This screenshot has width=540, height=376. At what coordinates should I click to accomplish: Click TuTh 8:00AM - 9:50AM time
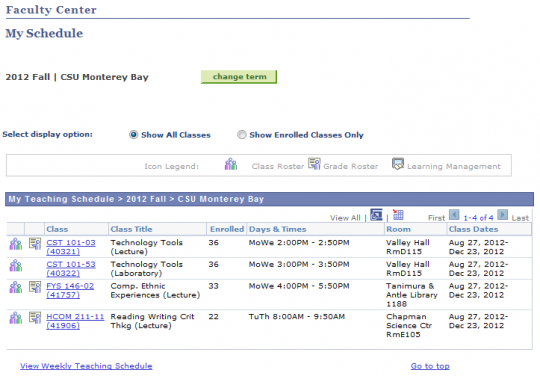click(x=297, y=316)
